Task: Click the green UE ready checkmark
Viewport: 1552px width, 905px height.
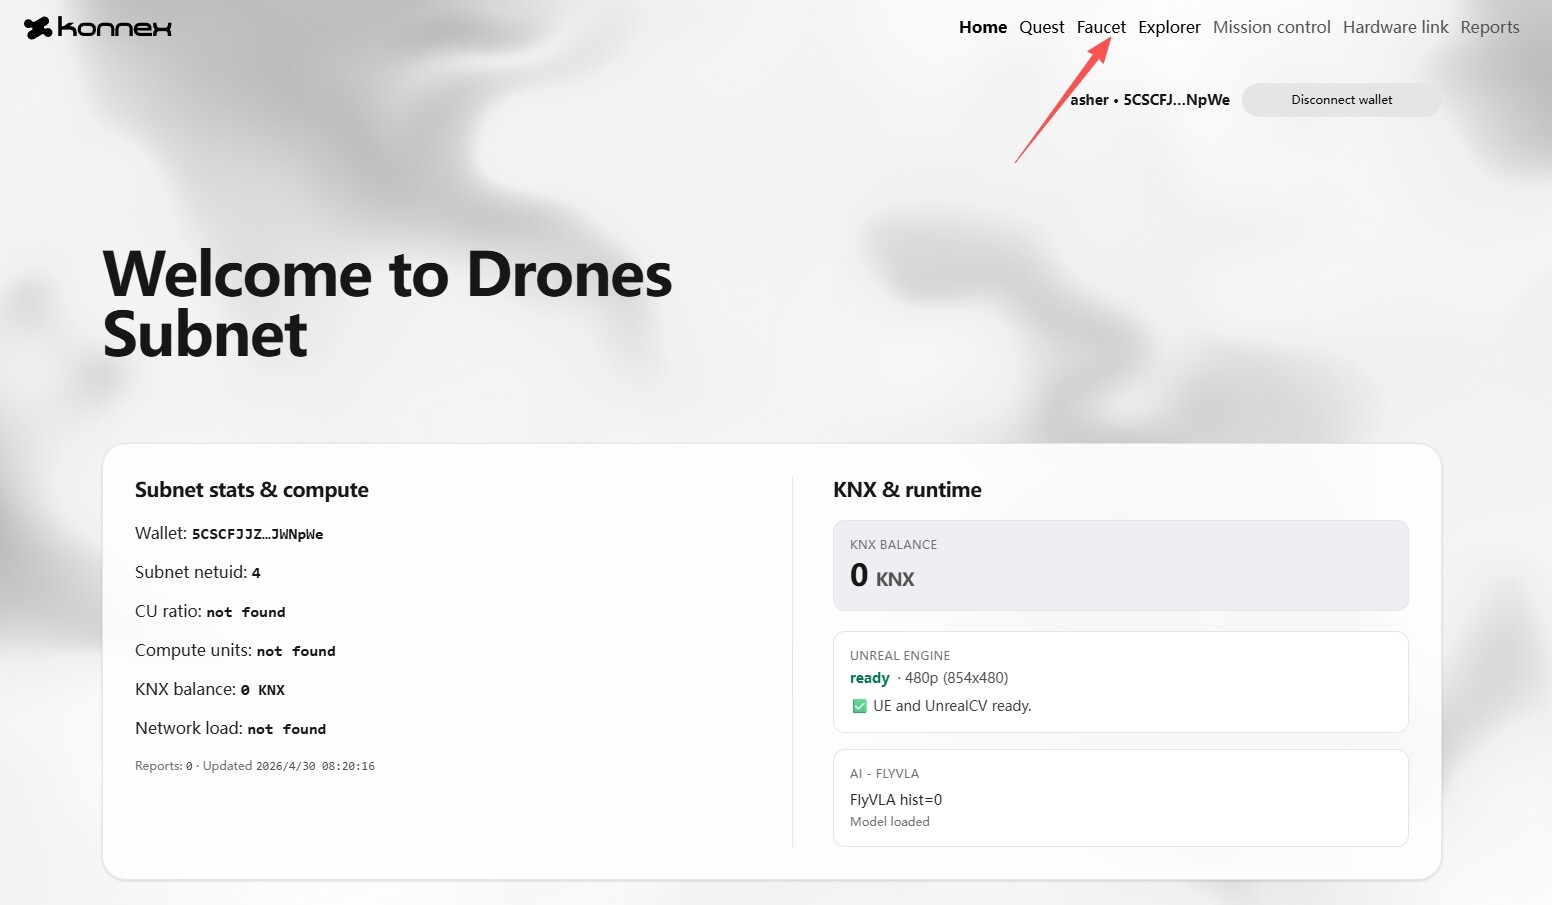Action: pos(859,706)
